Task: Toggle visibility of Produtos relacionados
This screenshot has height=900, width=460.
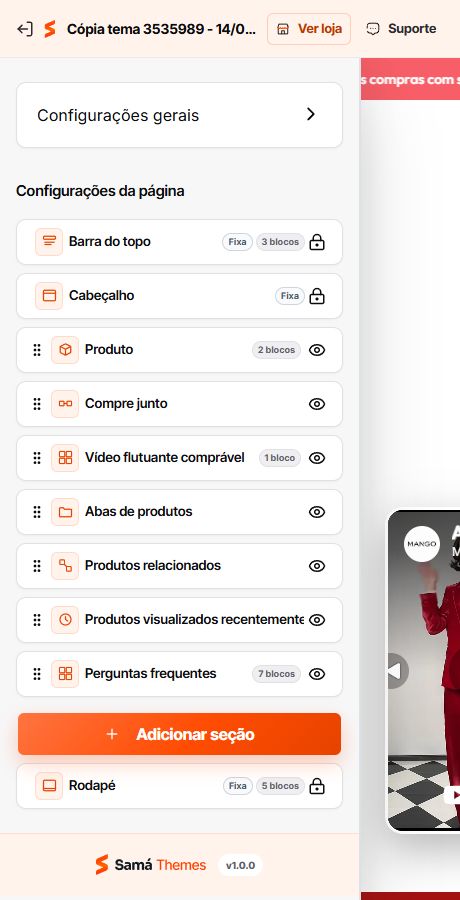Action: click(x=317, y=566)
